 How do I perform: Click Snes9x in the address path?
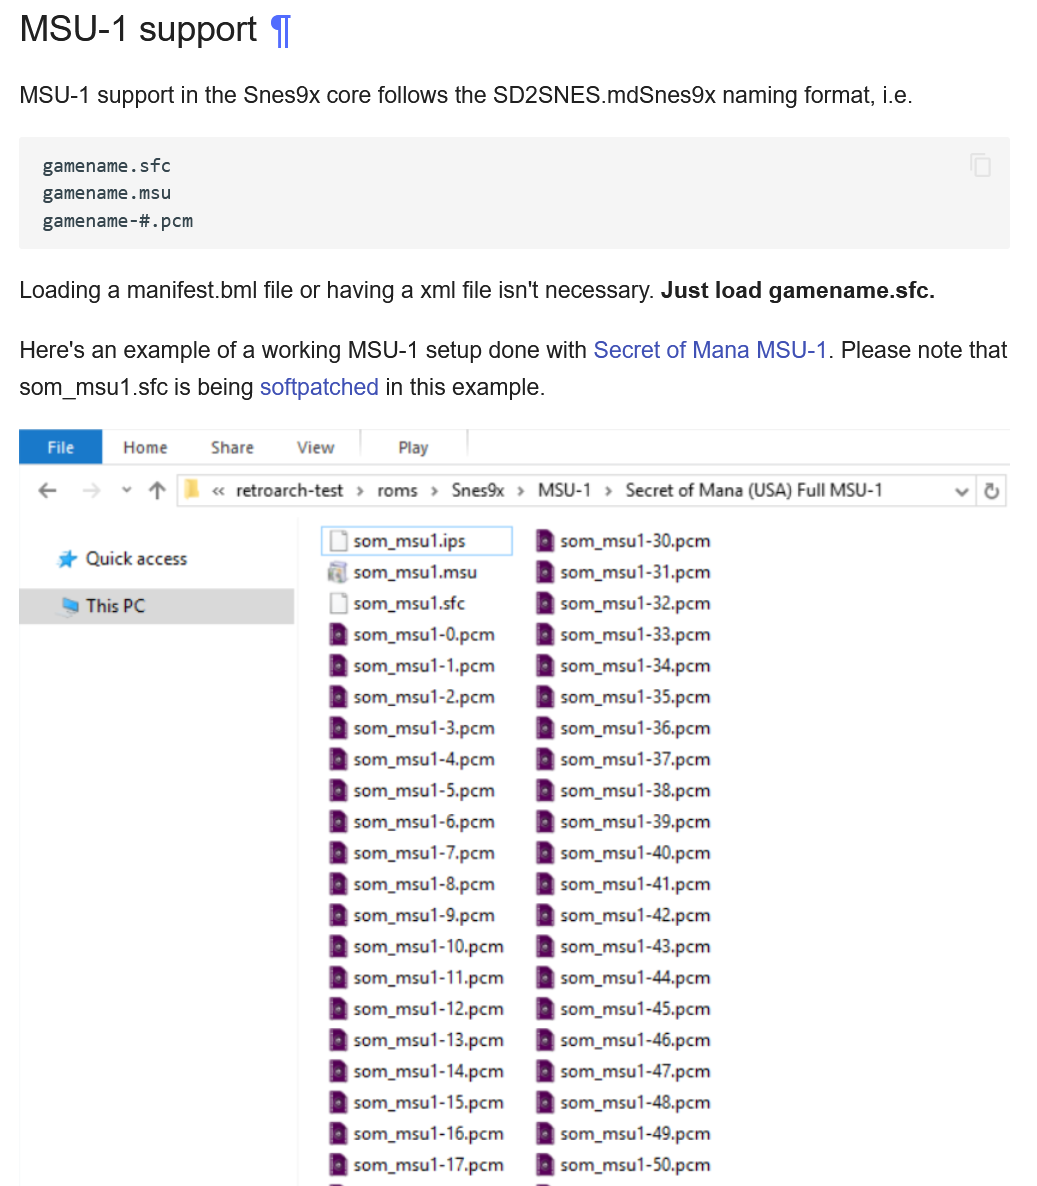pyautogui.click(x=478, y=490)
